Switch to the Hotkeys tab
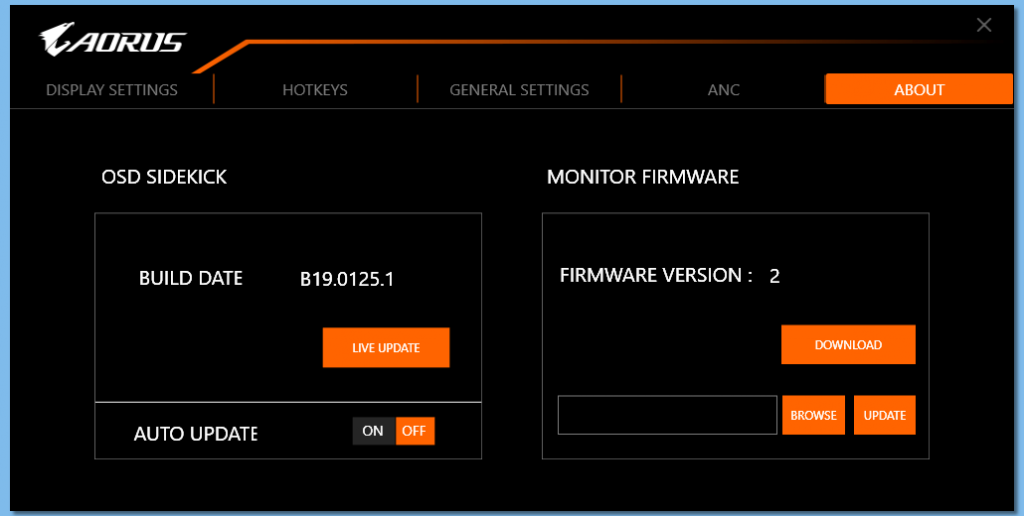Screen dimensions: 1024x516 pos(315,90)
